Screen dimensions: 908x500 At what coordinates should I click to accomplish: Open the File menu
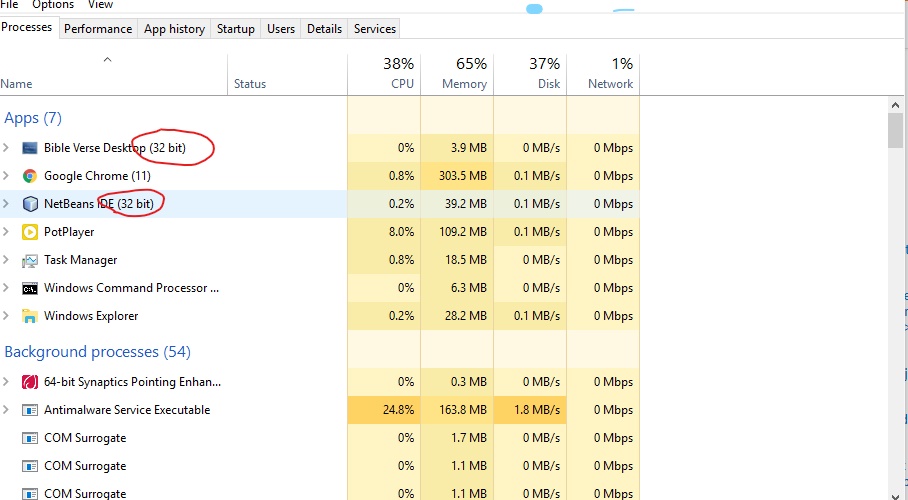pos(10,5)
